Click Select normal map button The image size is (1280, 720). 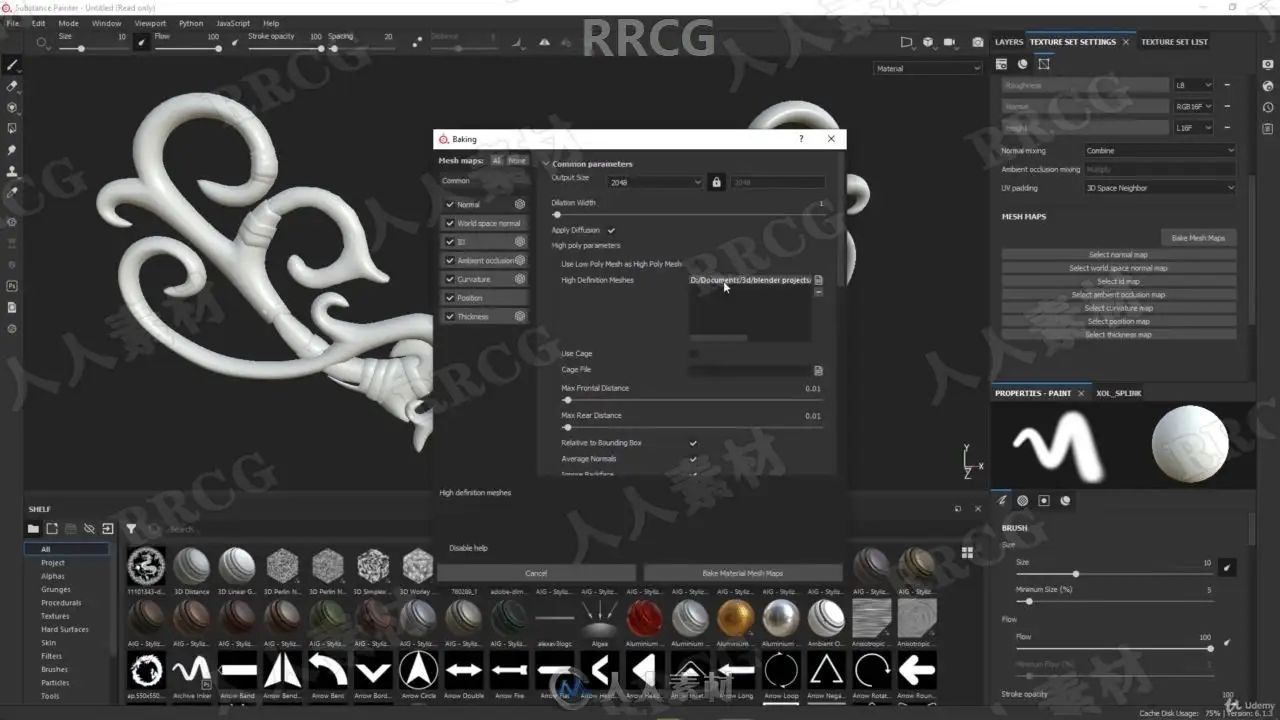point(1119,255)
